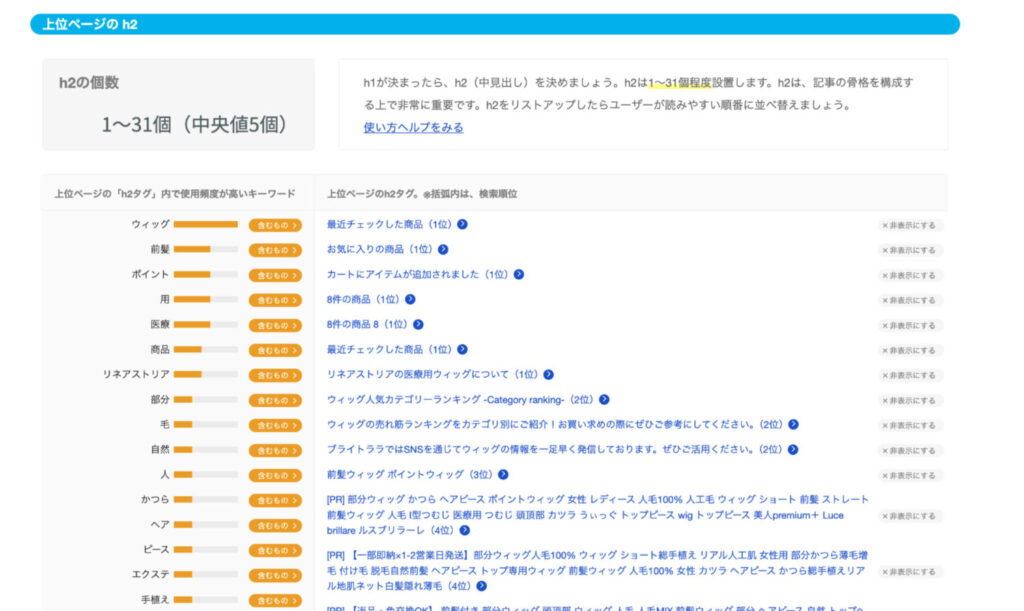Click the arrow icon ending the ブライトララではSNS heading

pyautogui.click(x=793, y=450)
